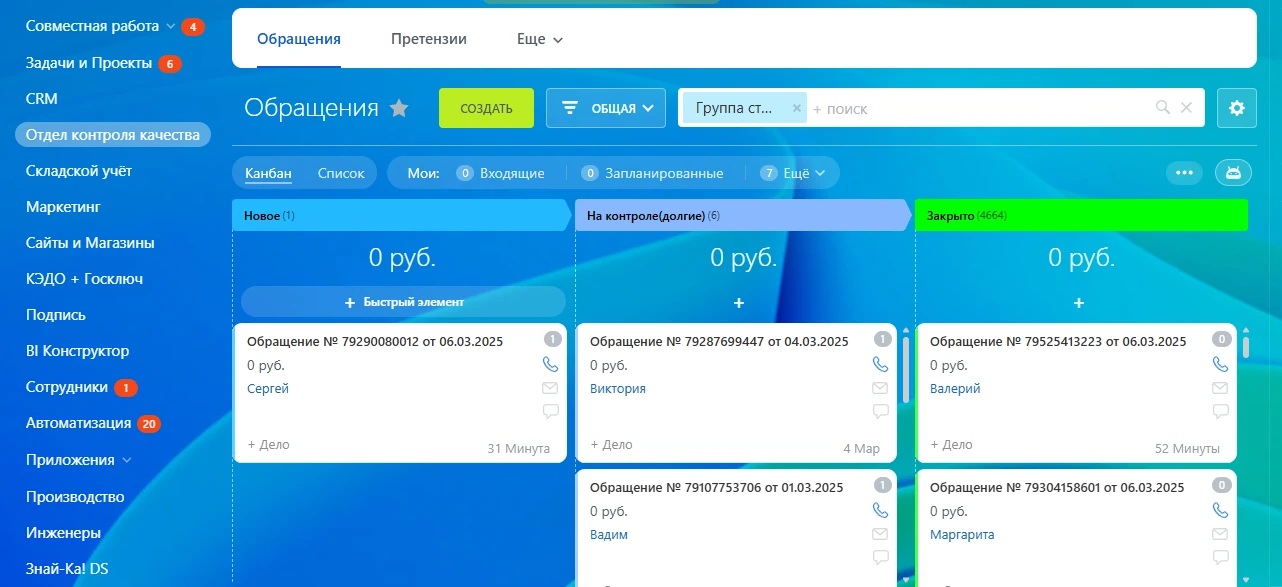This screenshot has height=587, width=1282.
Task: Add Обращения page to favorites with star
Action: click(x=399, y=108)
